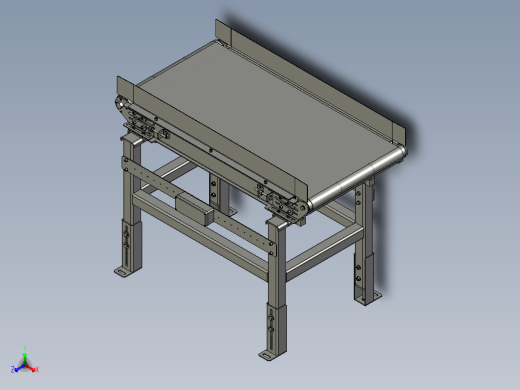The width and height of the screenshot is (520, 390).
Task: Select the foot plate of the frontmost leg
Action: 268,355
